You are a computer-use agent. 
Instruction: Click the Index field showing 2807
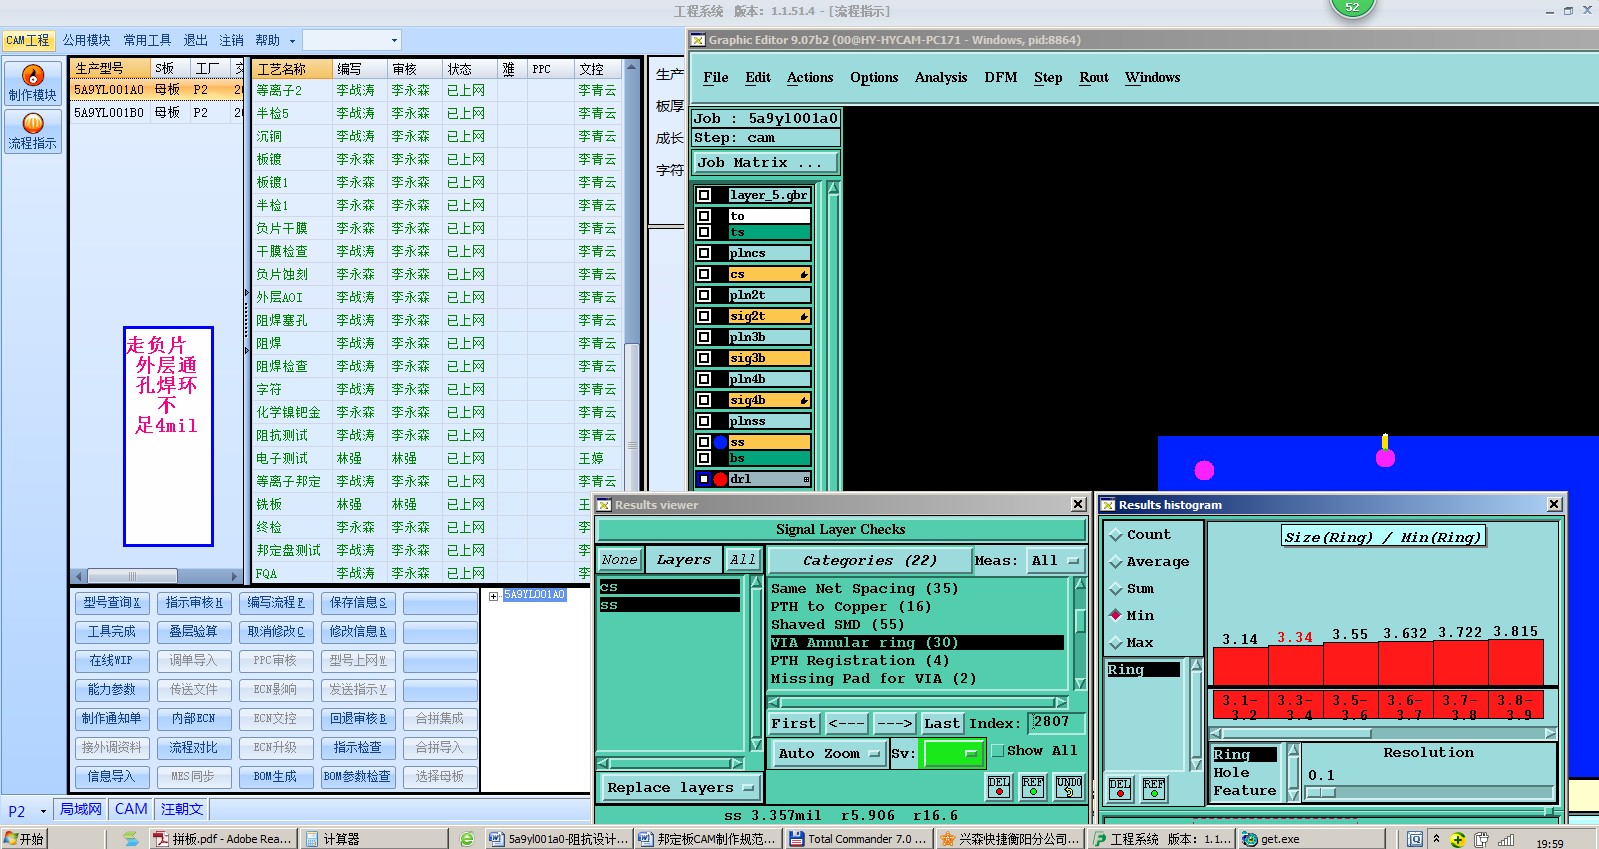click(x=1056, y=722)
